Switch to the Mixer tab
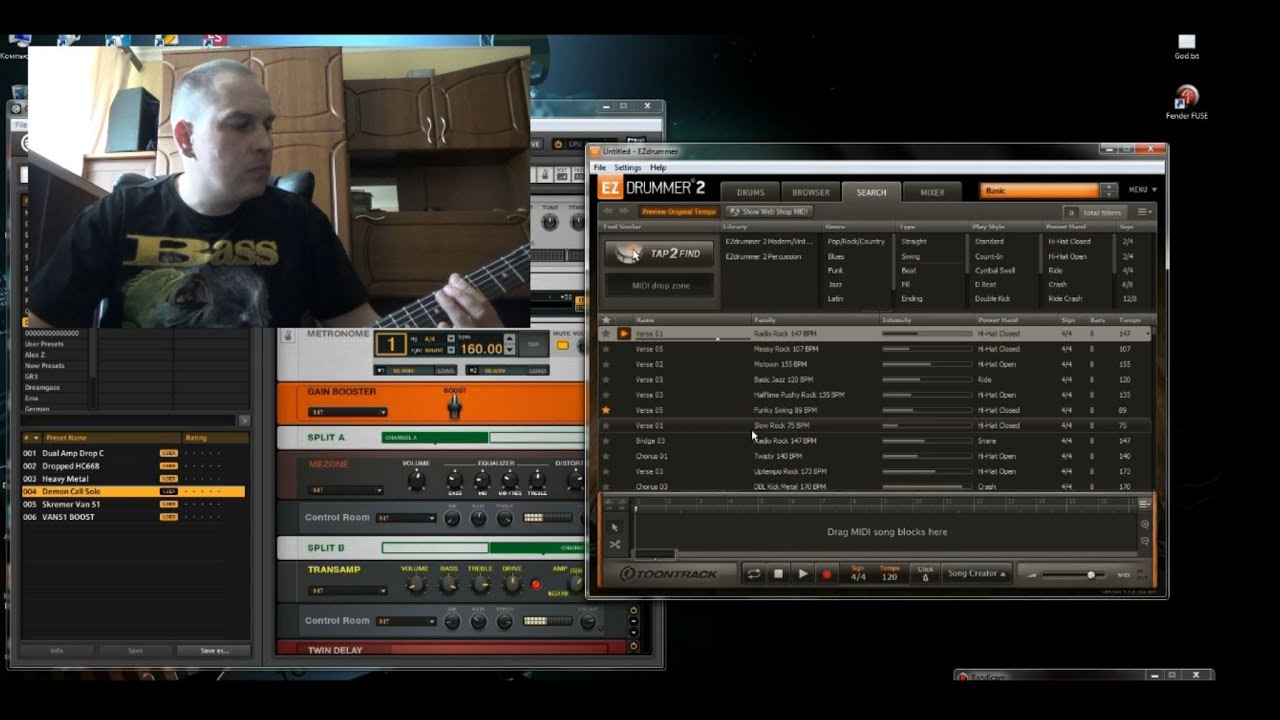Screen dimensions: 1280x720 coord(932,192)
